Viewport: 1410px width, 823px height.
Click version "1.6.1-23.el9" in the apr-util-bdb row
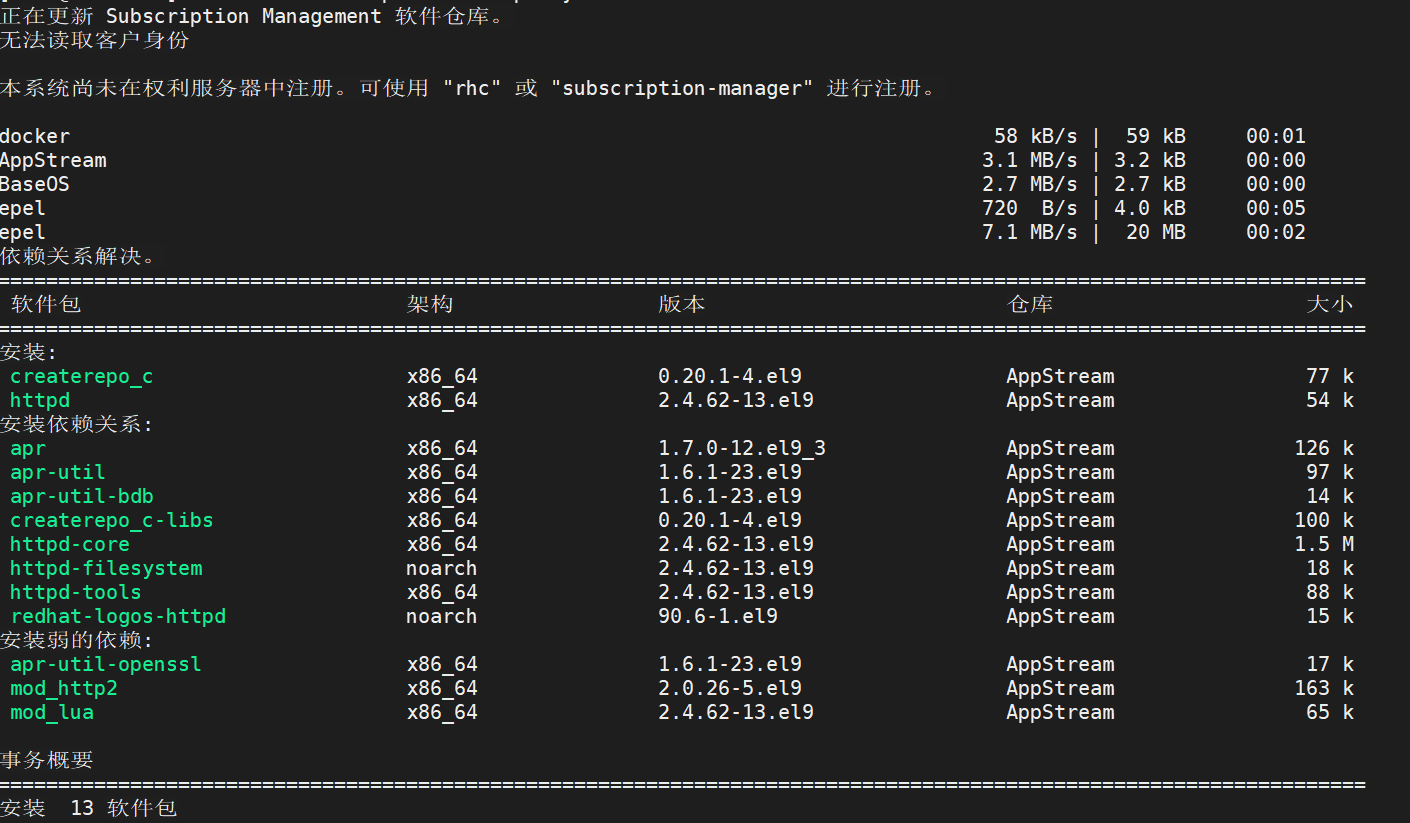730,497
